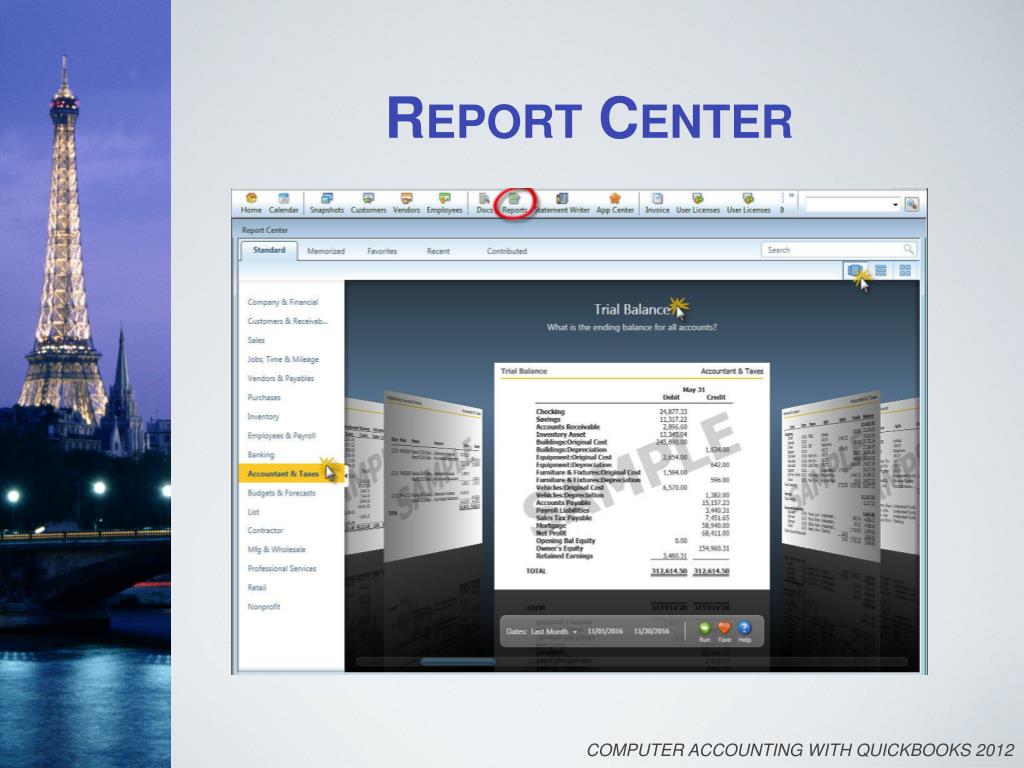Image resolution: width=1024 pixels, height=768 pixels.
Task: Switch to the Recent tab
Action: pos(438,251)
